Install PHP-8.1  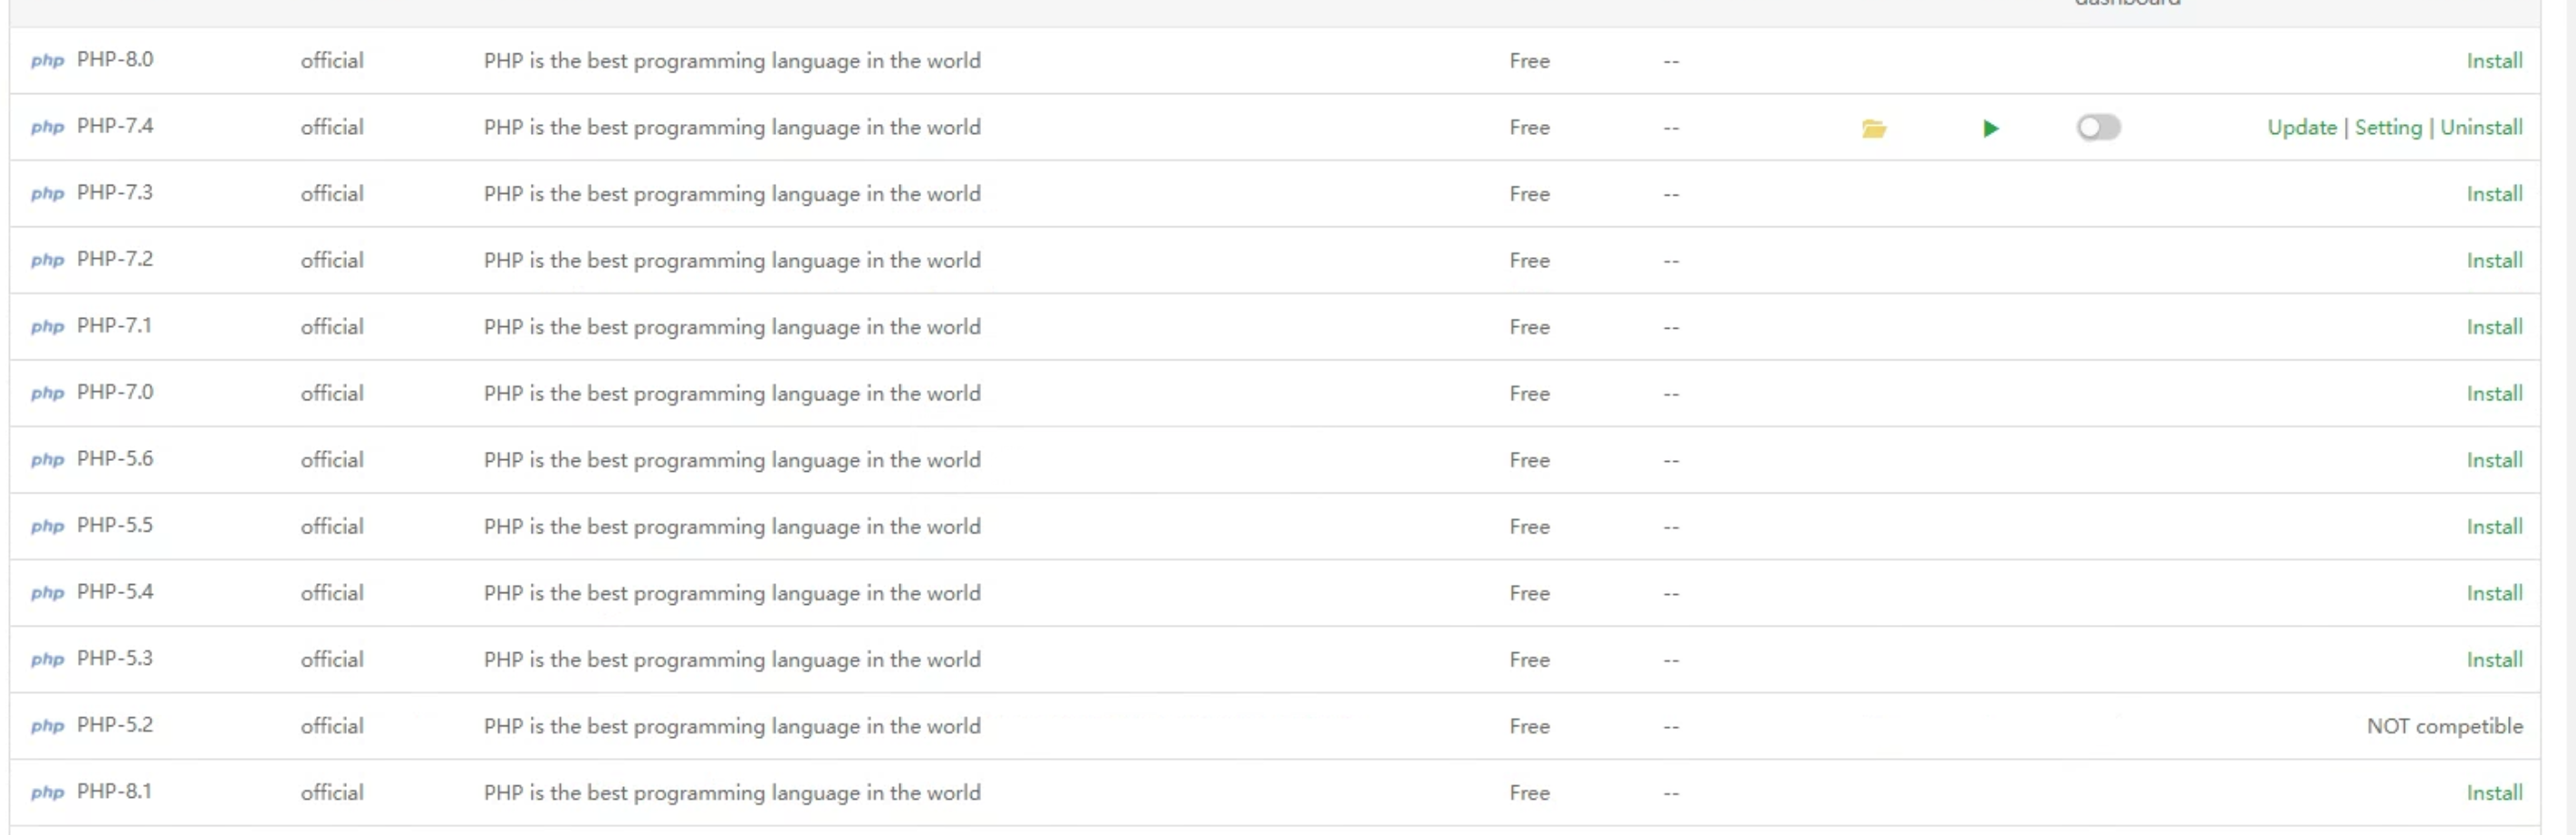(2493, 793)
